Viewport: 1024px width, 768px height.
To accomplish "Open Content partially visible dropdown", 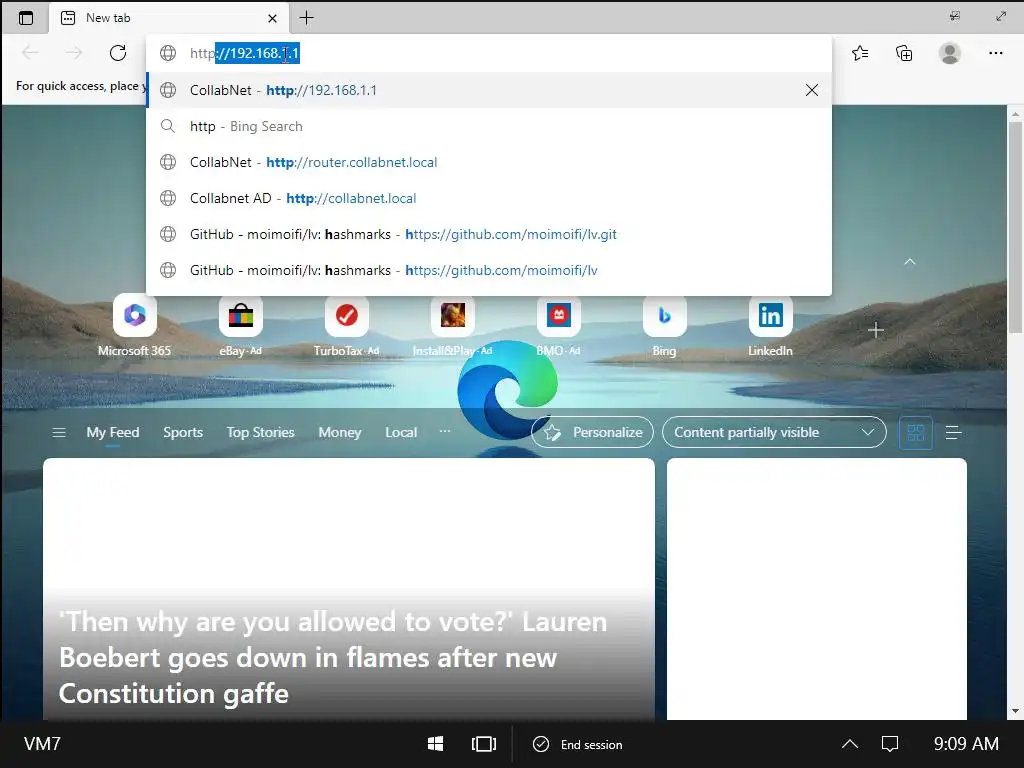I will pyautogui.click(x=774, y=432).
